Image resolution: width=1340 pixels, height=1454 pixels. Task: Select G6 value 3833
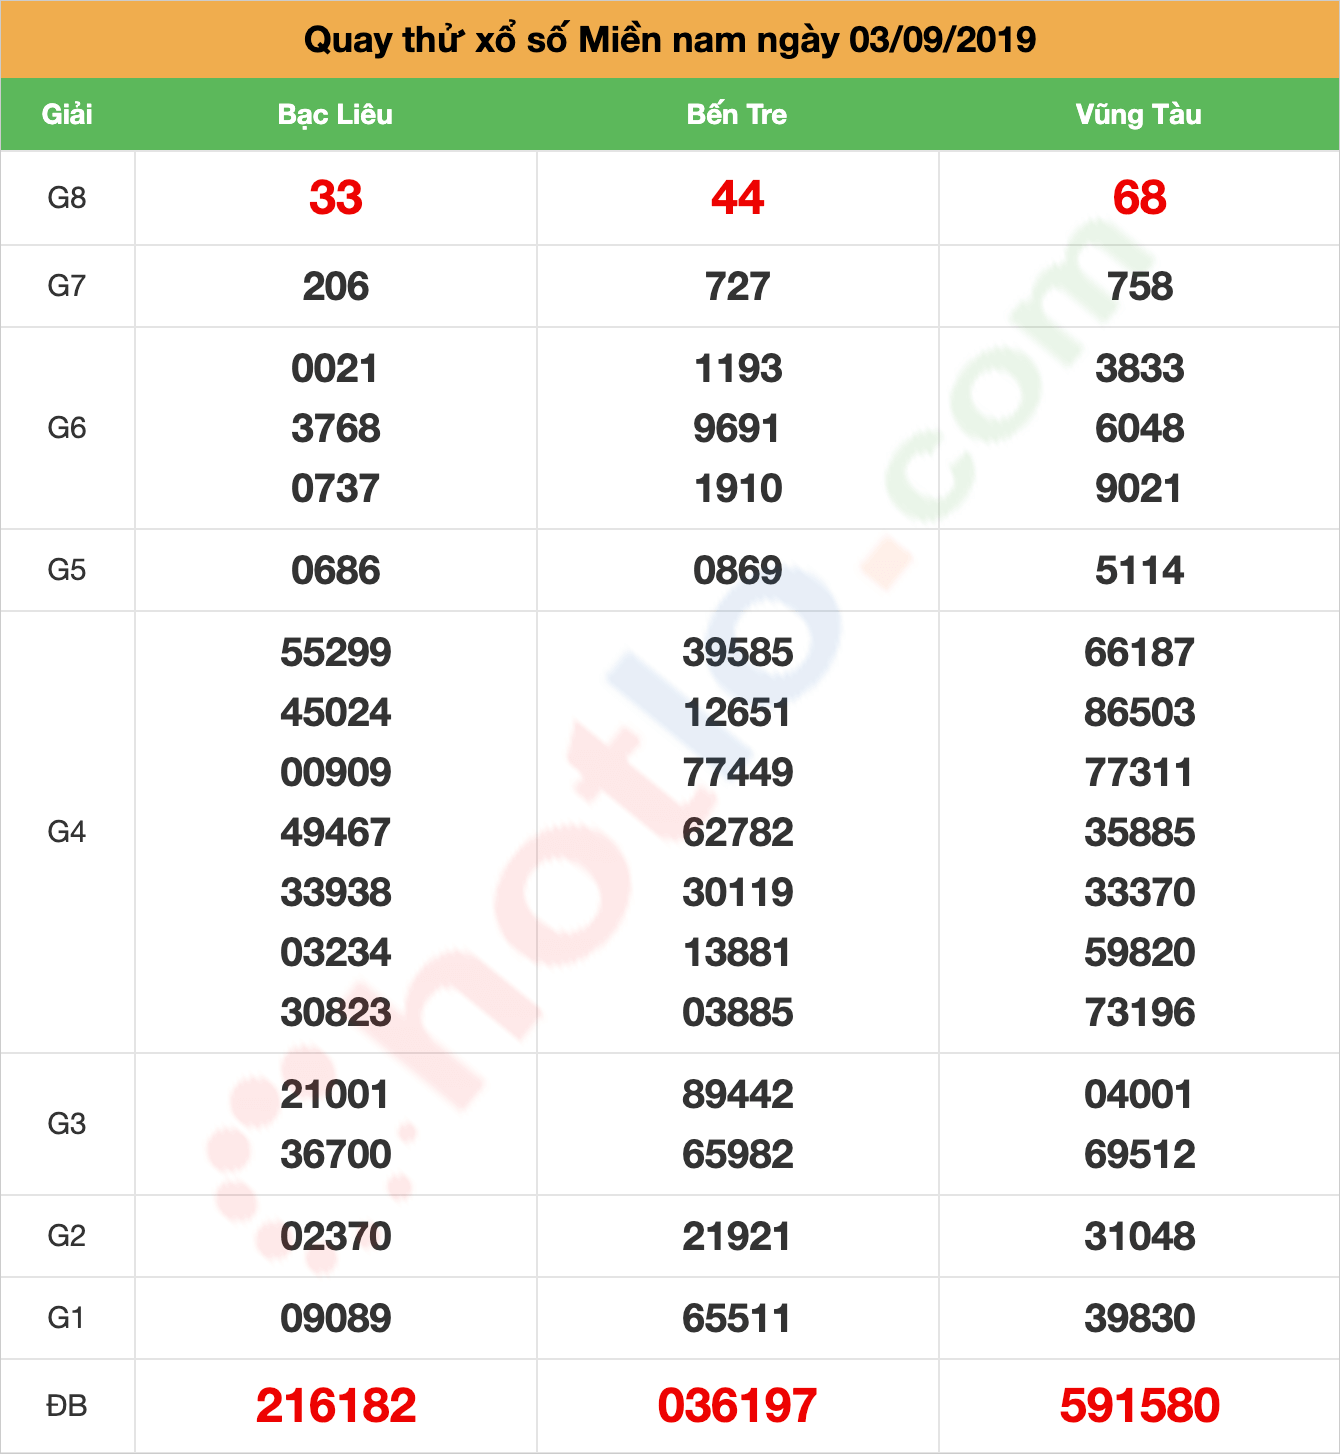point(1140,369)
